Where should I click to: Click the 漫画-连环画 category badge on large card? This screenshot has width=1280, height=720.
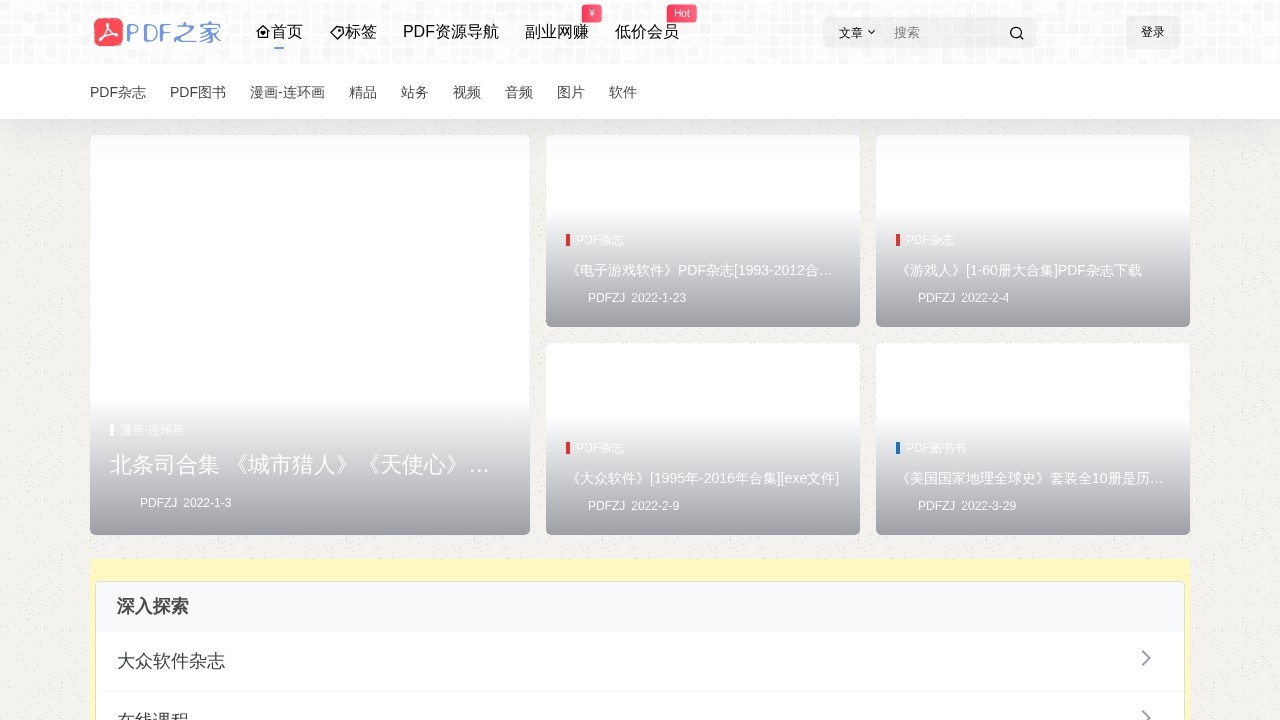point(151,430)
